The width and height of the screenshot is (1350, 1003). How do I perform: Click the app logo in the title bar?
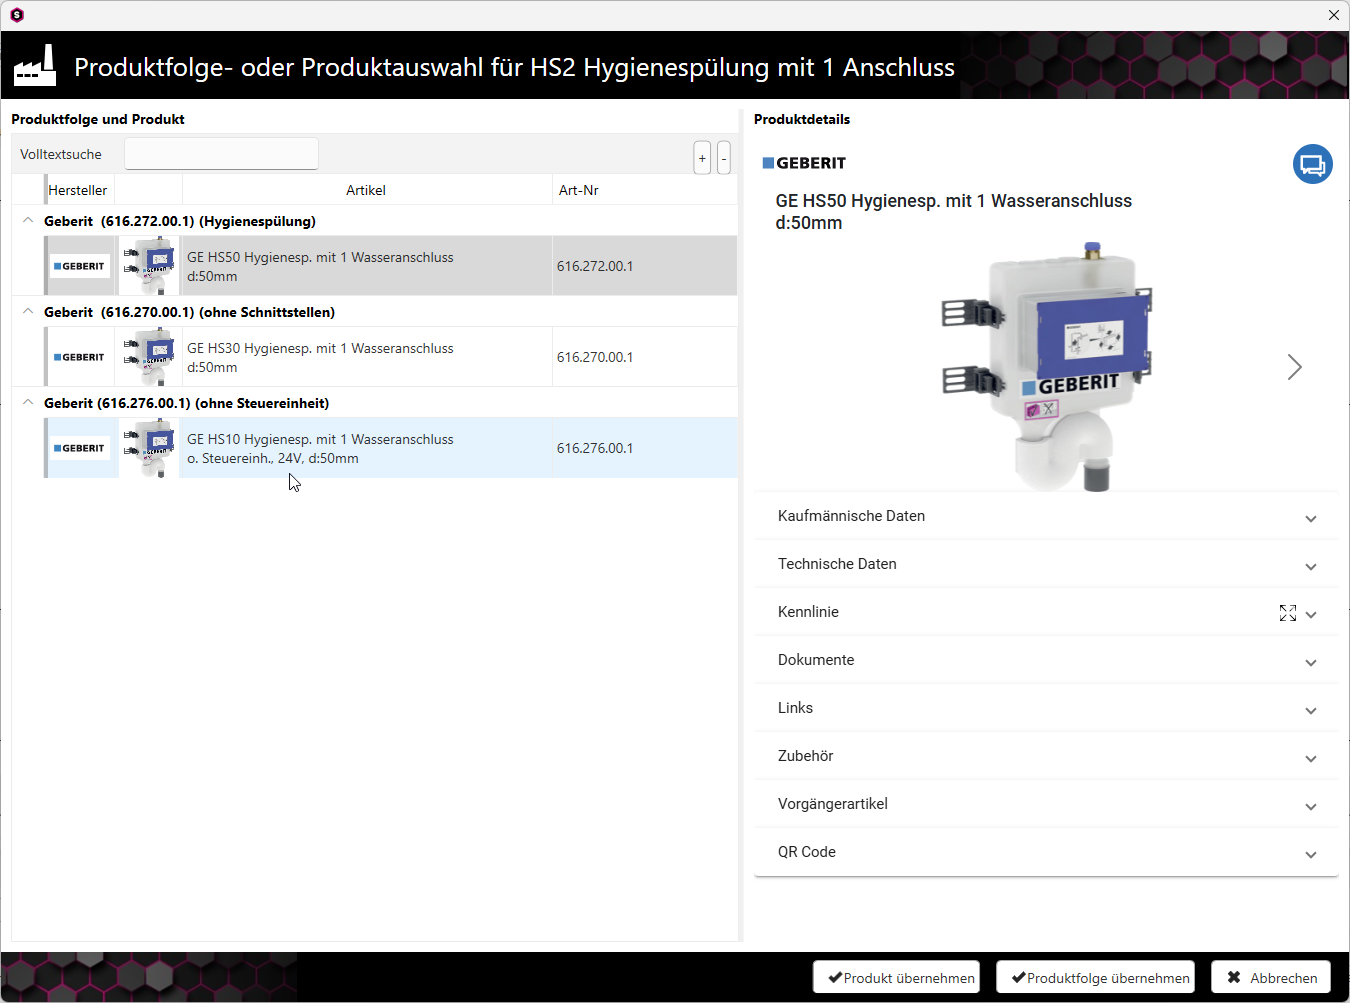click(17, 15)
